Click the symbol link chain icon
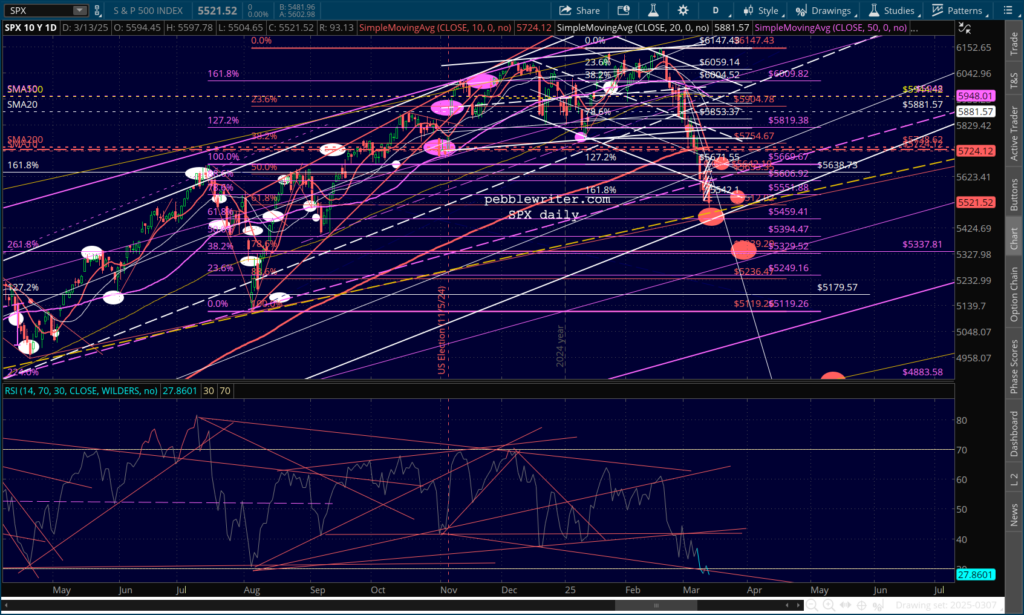1024x615 pixels. coord(97,10)
